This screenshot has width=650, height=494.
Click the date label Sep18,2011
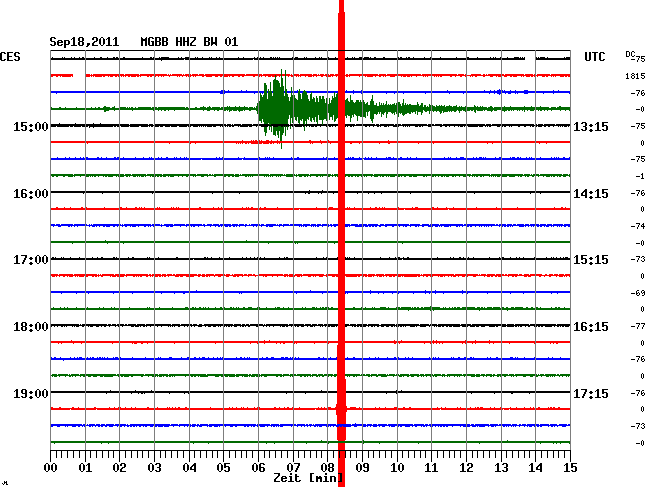(x=84, y=42)
